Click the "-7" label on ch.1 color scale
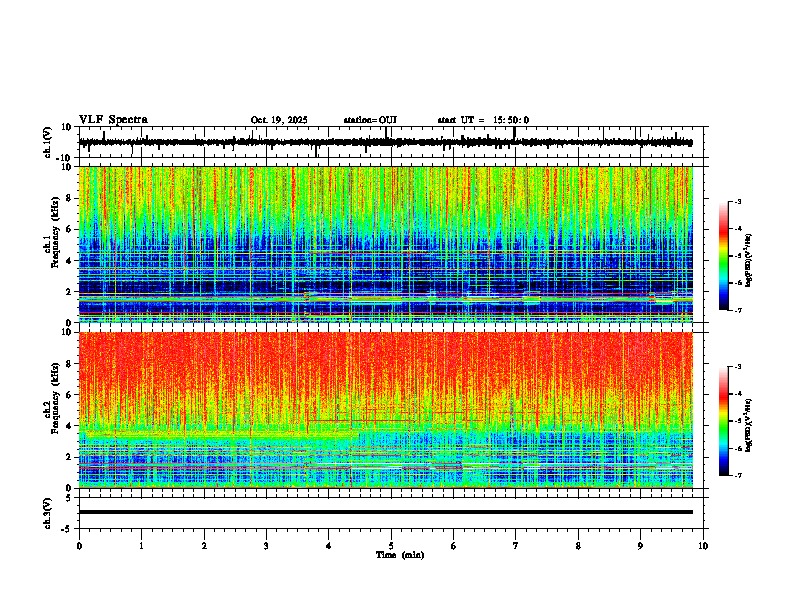This screenshot has width=792, height=612. point(737,310)
